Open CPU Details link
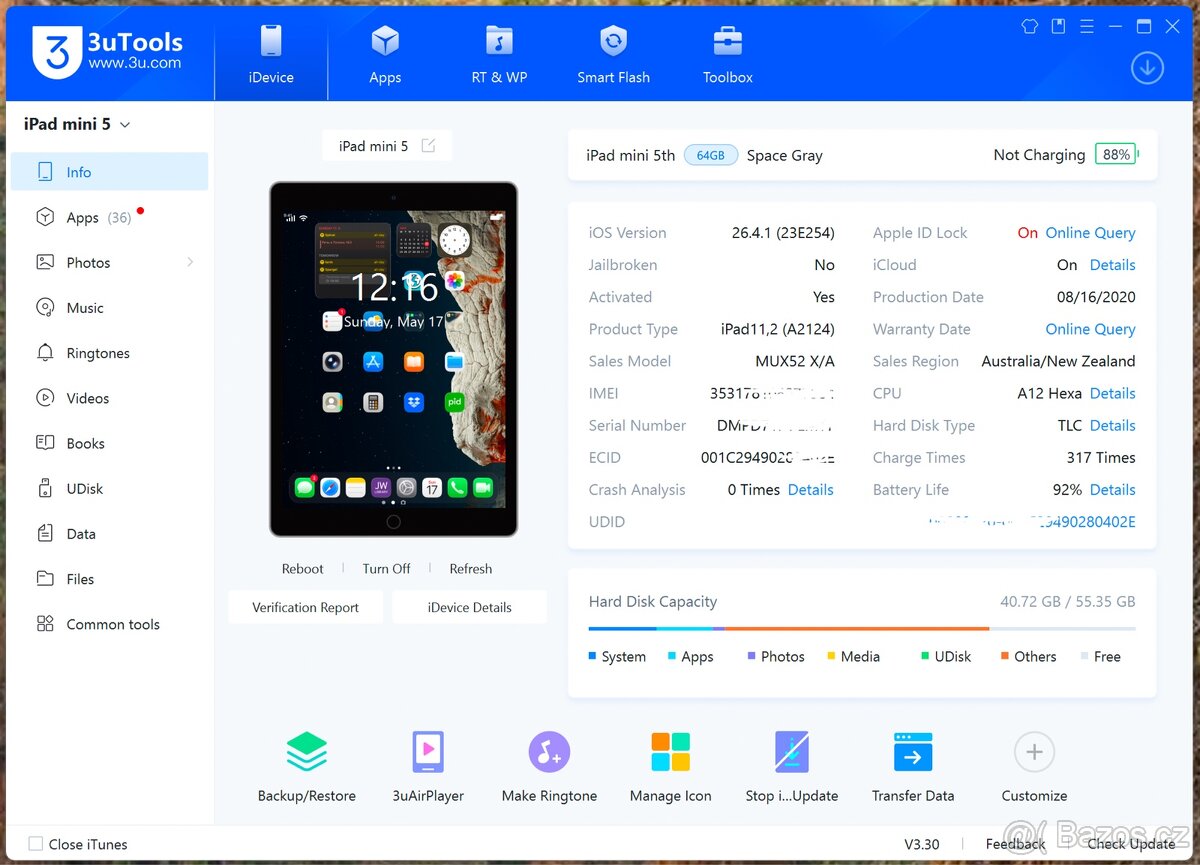 (1112, 393)
